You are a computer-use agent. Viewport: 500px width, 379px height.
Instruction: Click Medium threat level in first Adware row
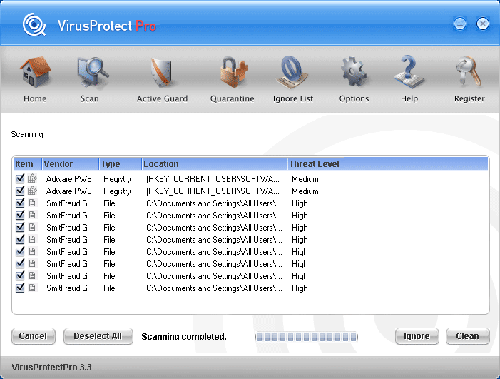(x=305, y=179)
